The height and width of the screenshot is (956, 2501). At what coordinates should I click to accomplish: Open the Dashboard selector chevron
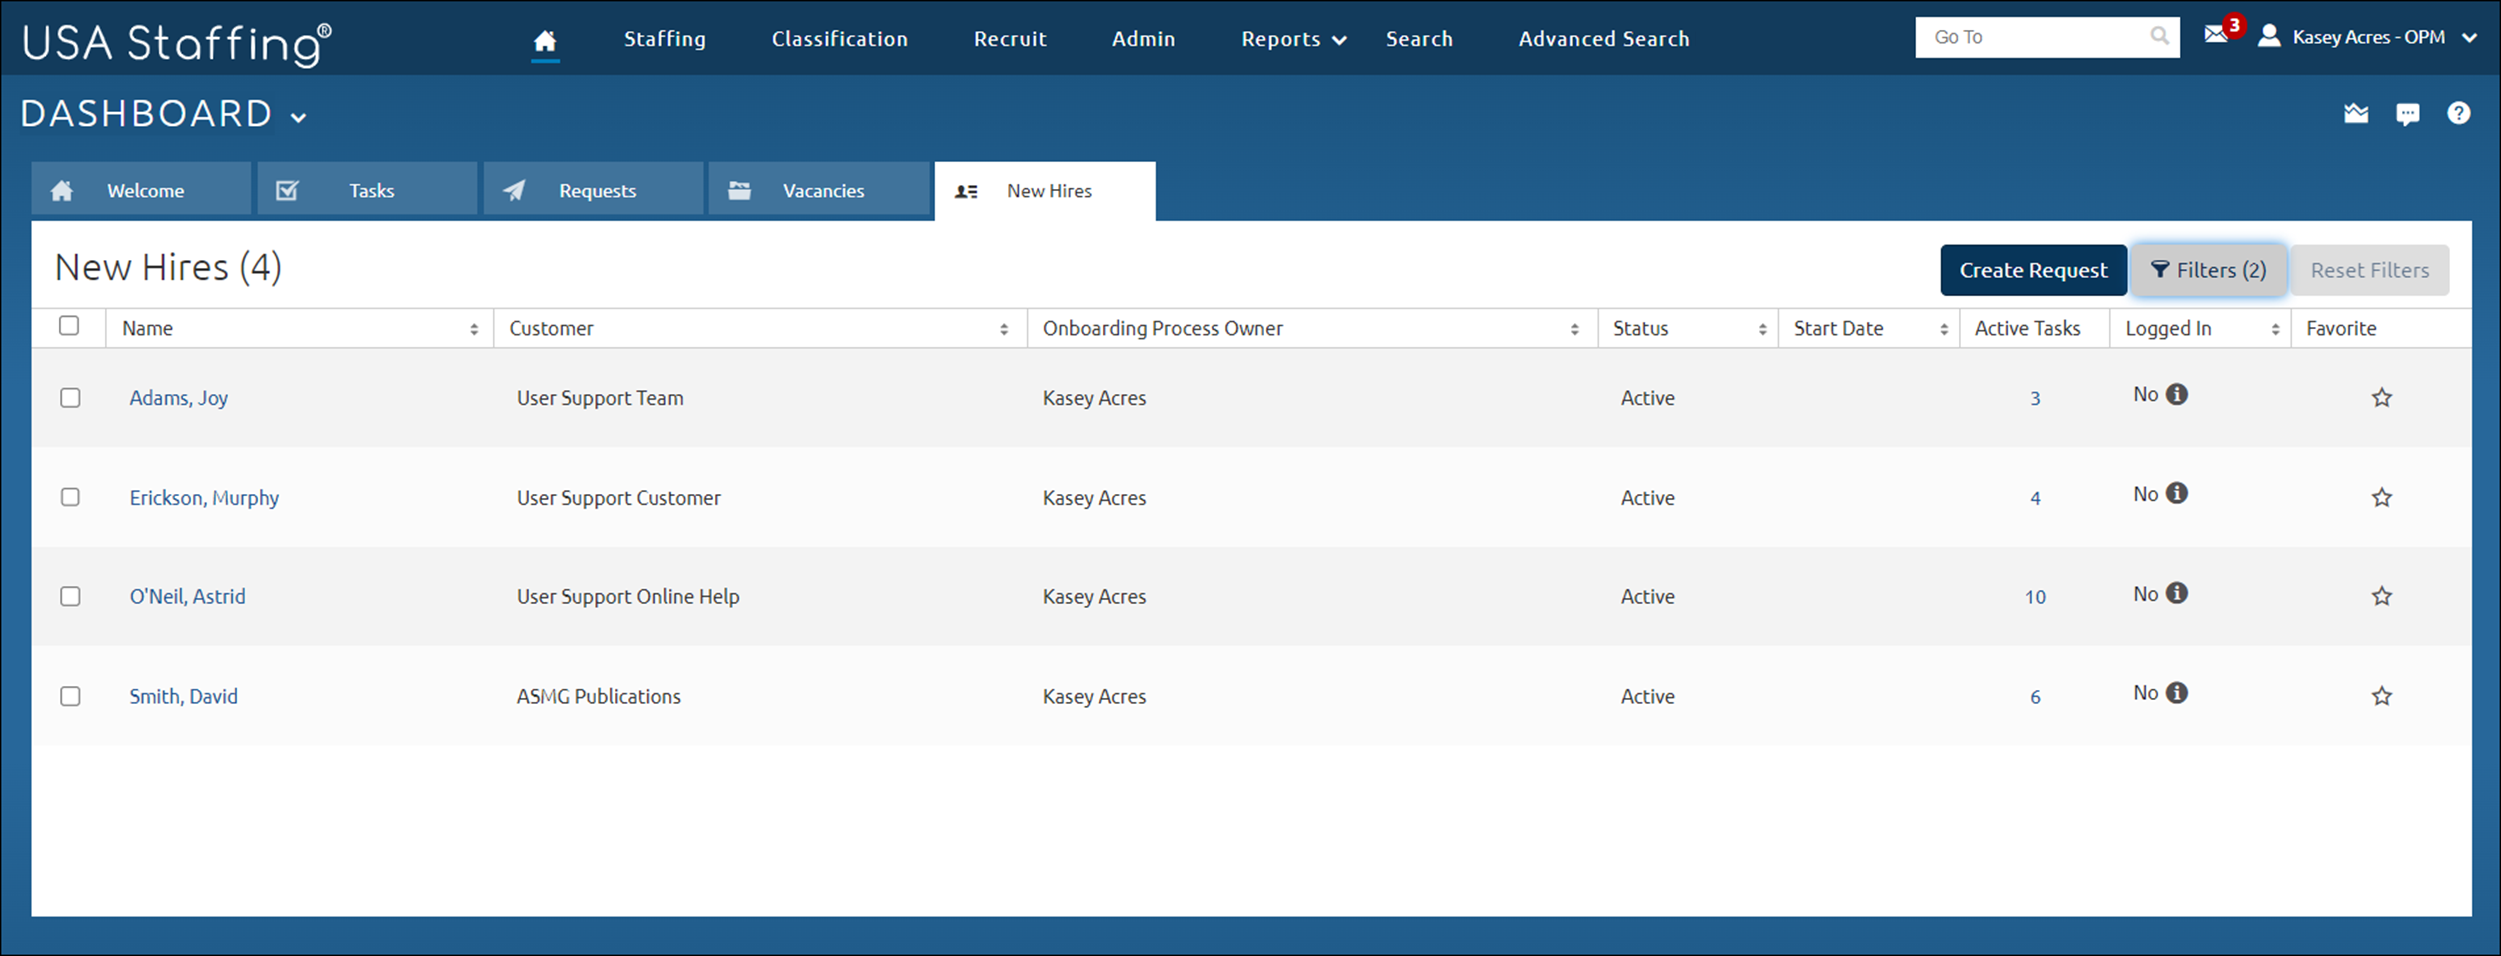[x=297, y=117]
